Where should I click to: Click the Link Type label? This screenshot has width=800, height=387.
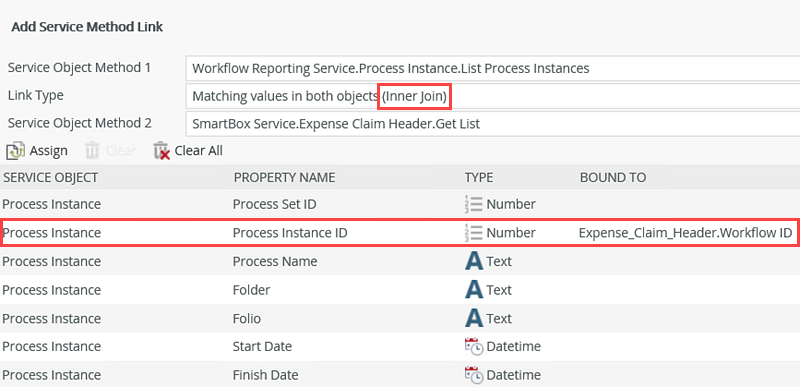pyautogui.click(x=35, y=95)
